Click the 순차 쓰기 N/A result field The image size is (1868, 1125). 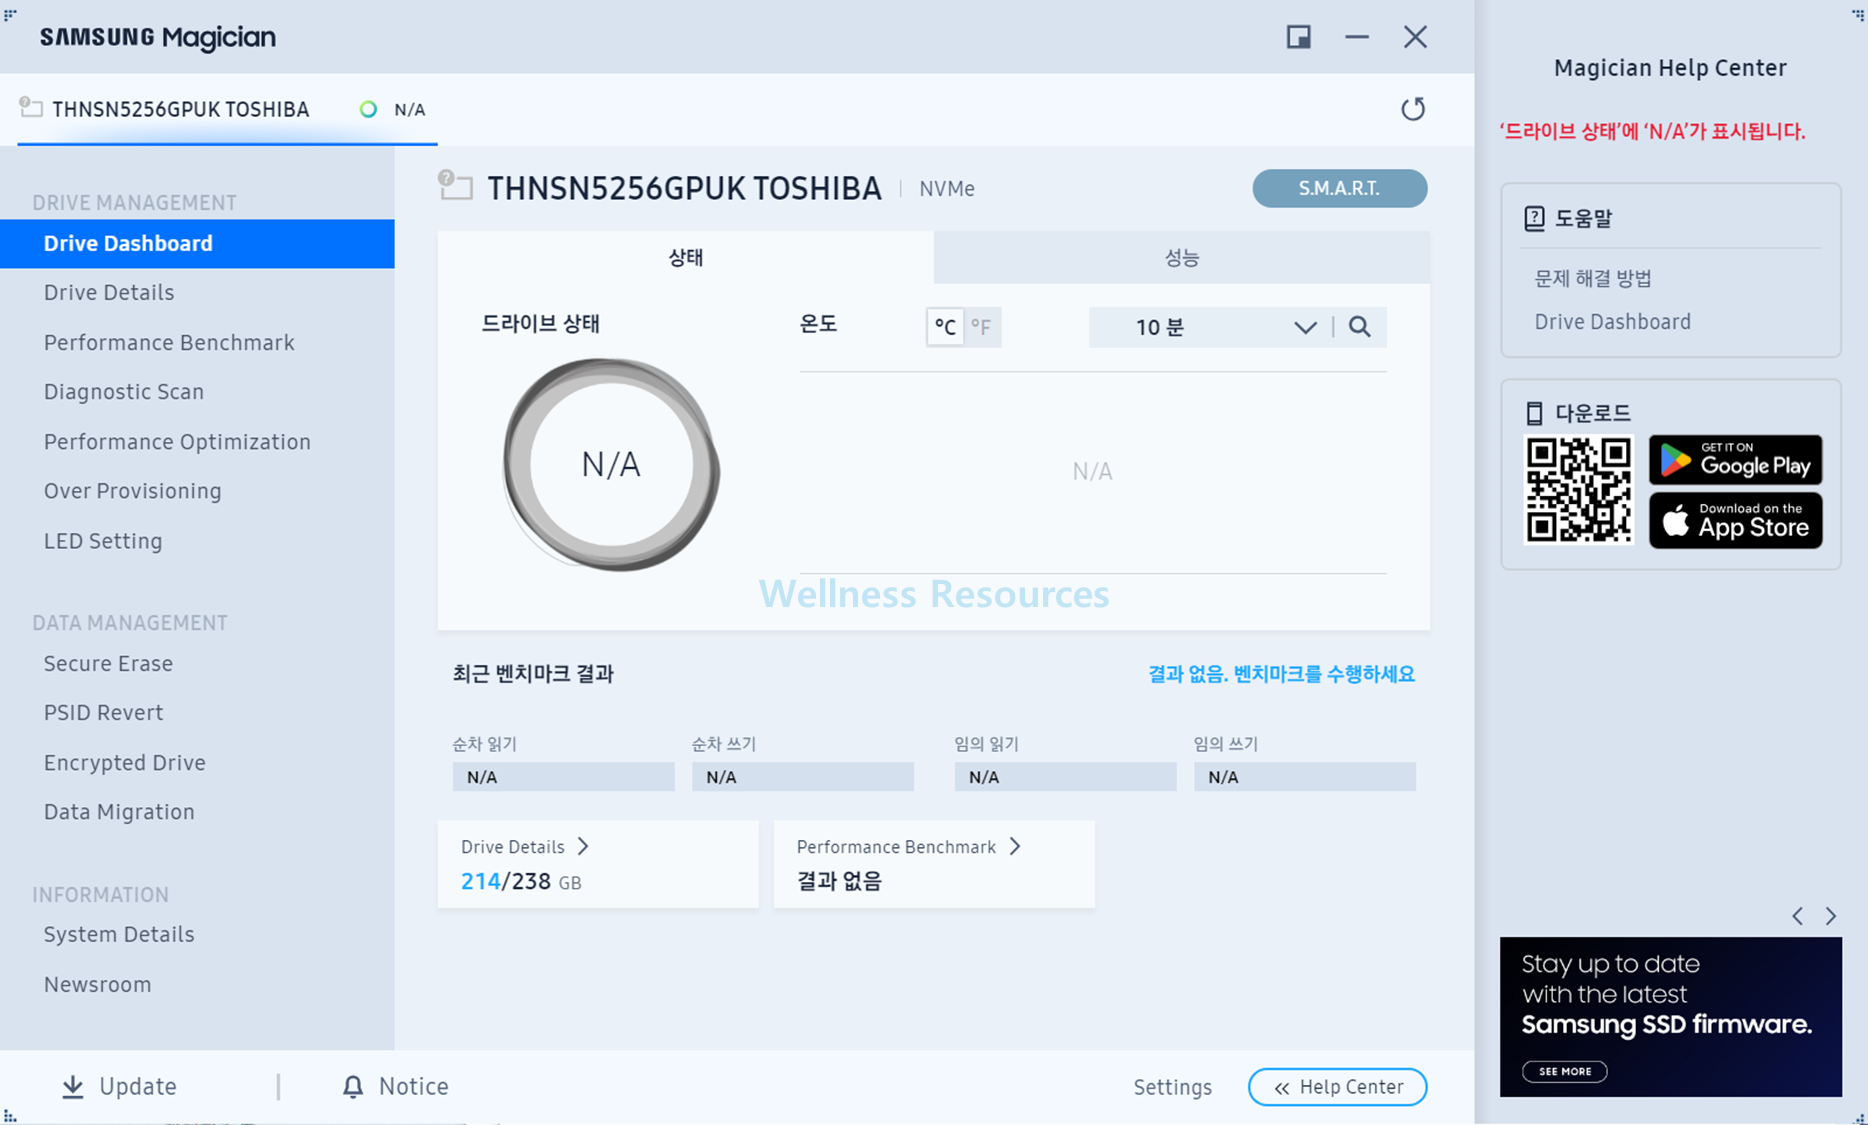(x=802, y=777)
